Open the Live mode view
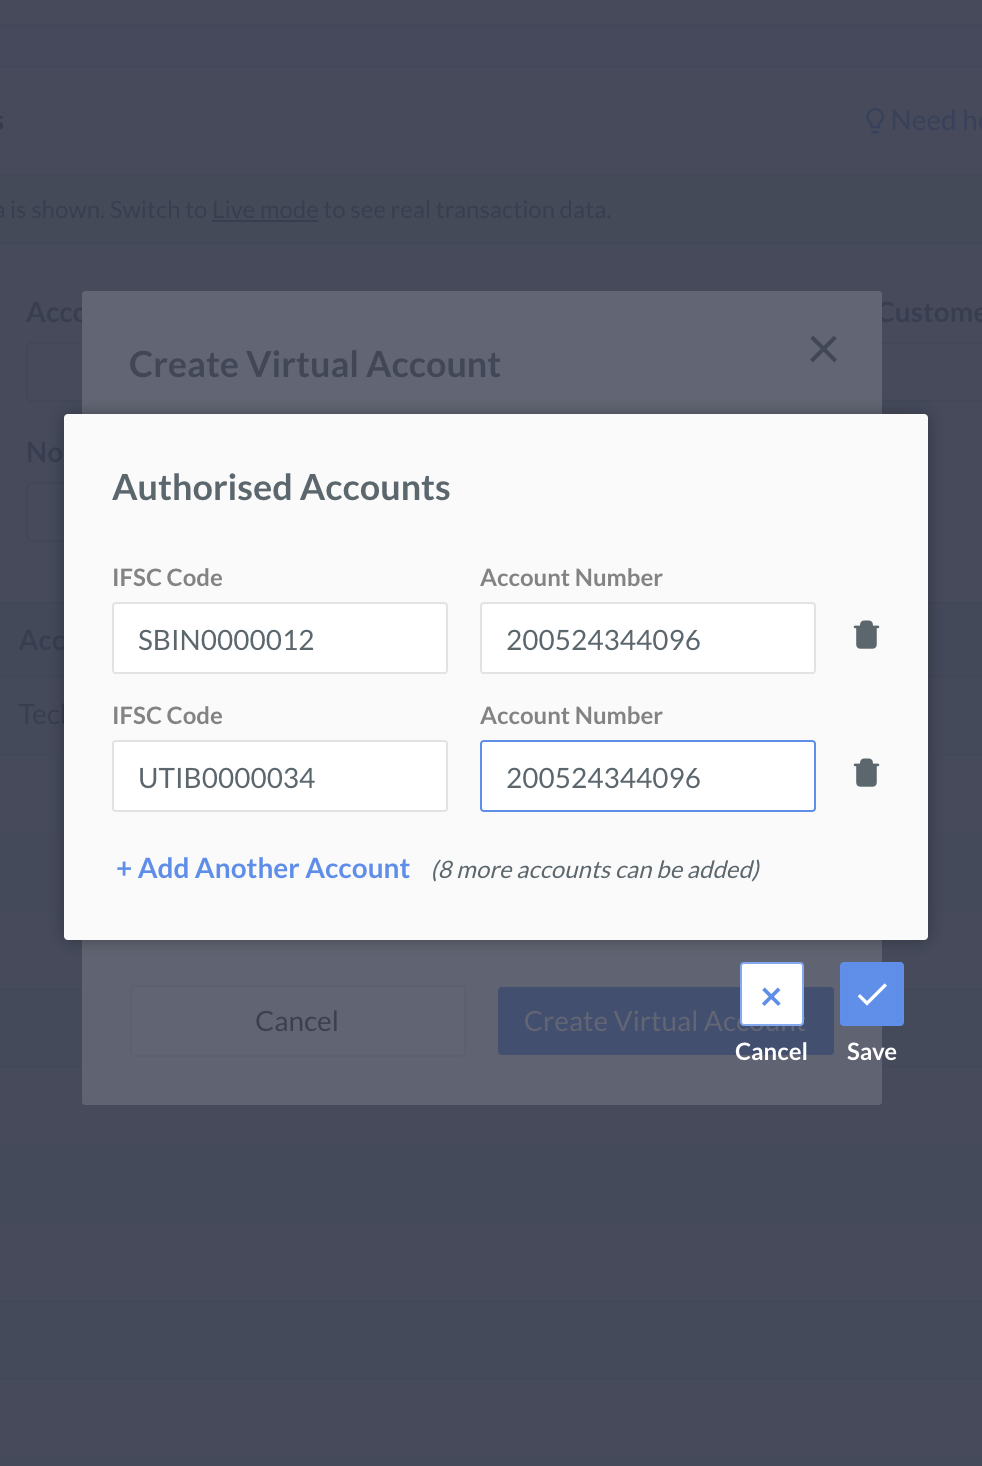The image size is (982, 1466). click(264, 209)
